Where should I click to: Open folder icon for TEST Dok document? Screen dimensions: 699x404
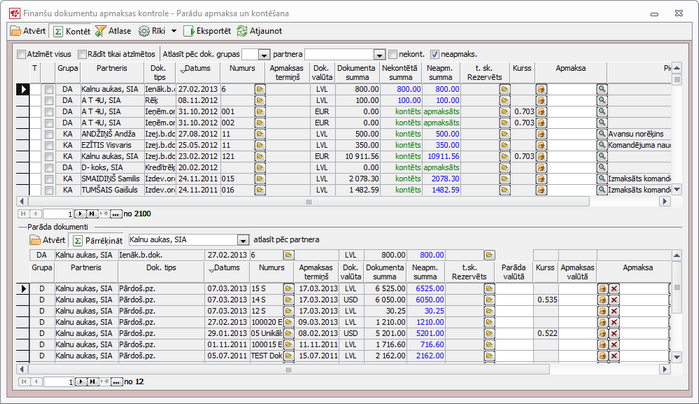coord(288,355)
